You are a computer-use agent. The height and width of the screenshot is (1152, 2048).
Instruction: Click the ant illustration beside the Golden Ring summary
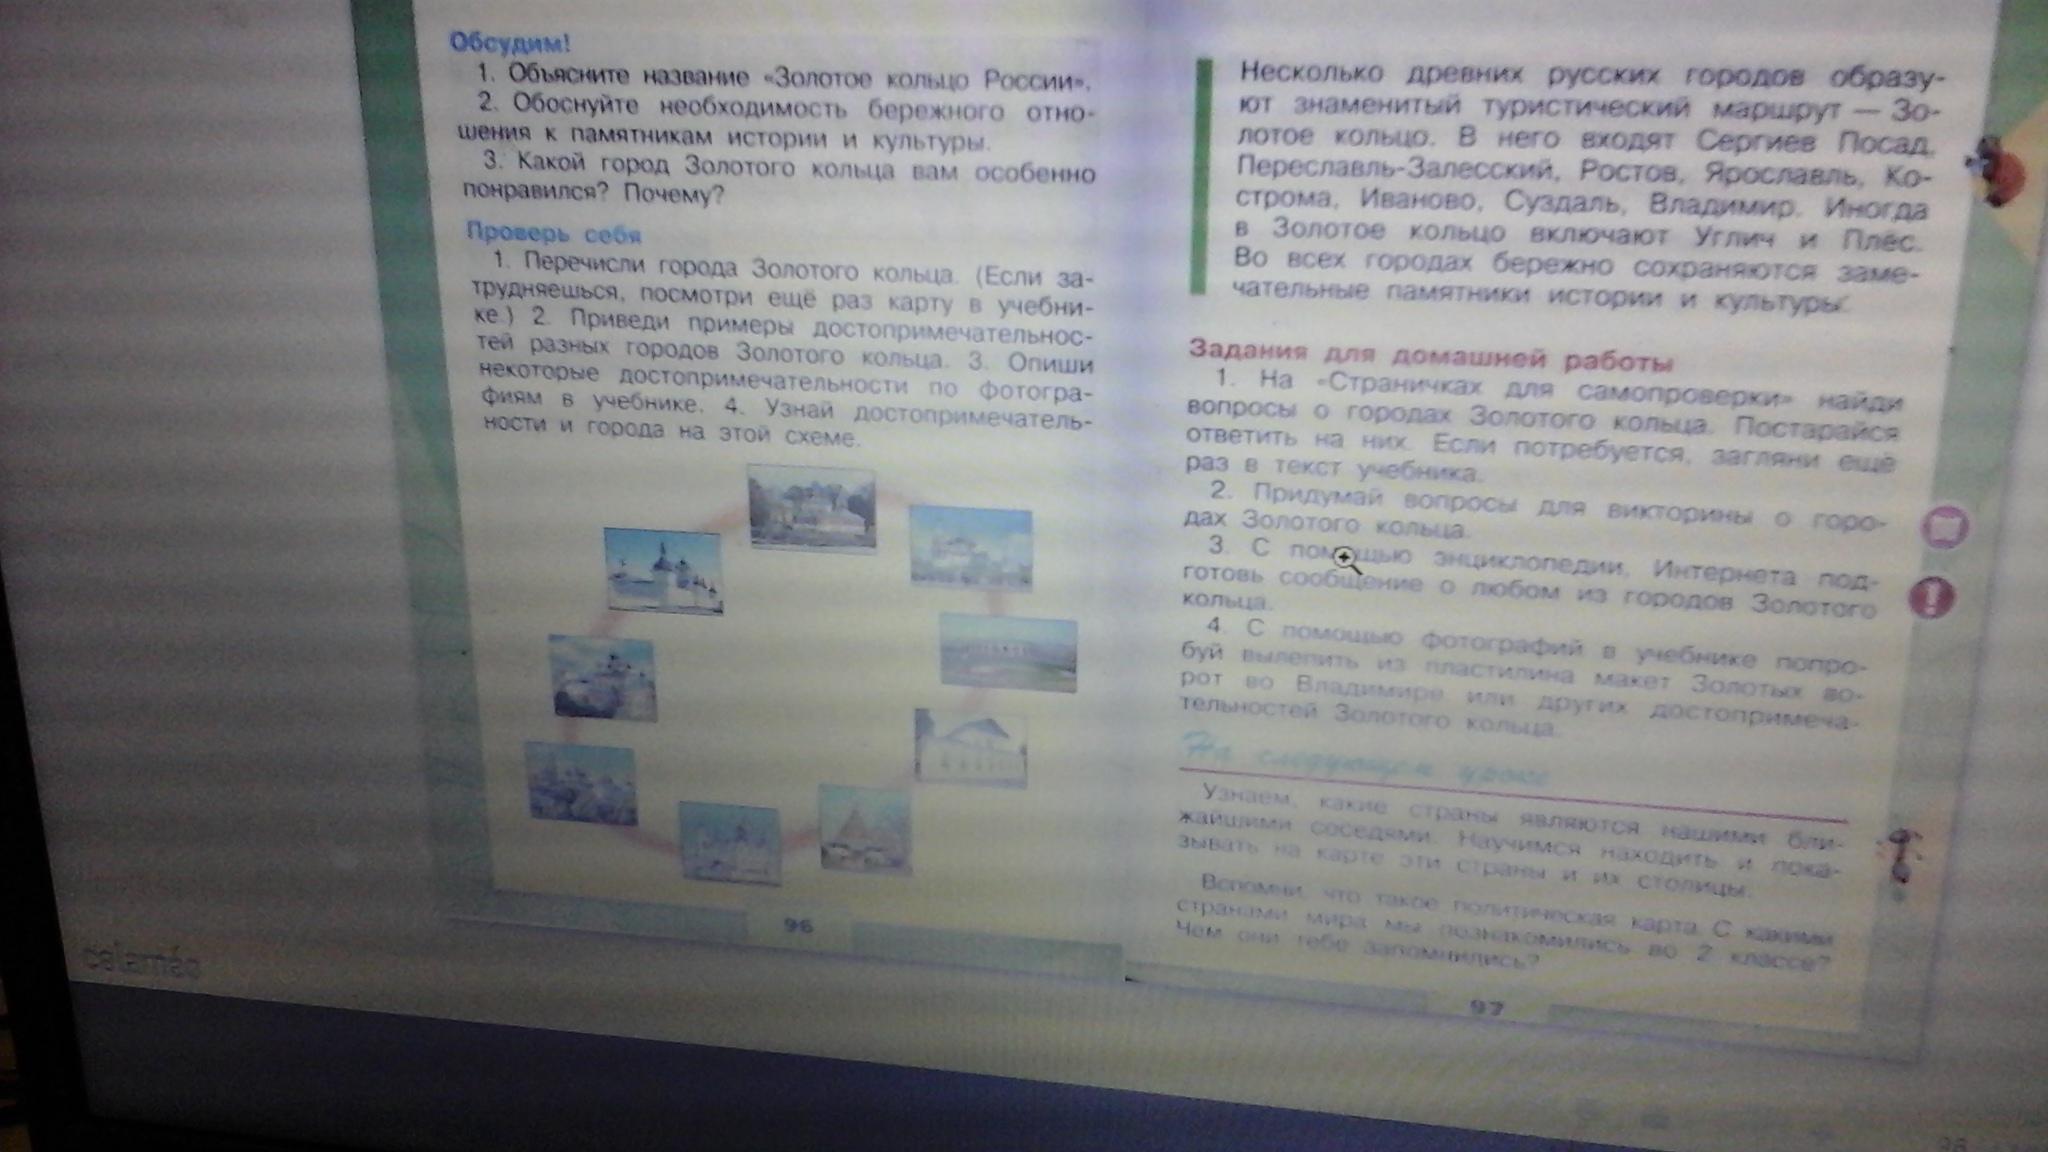pyautogui.click(x=1996, y=170)
